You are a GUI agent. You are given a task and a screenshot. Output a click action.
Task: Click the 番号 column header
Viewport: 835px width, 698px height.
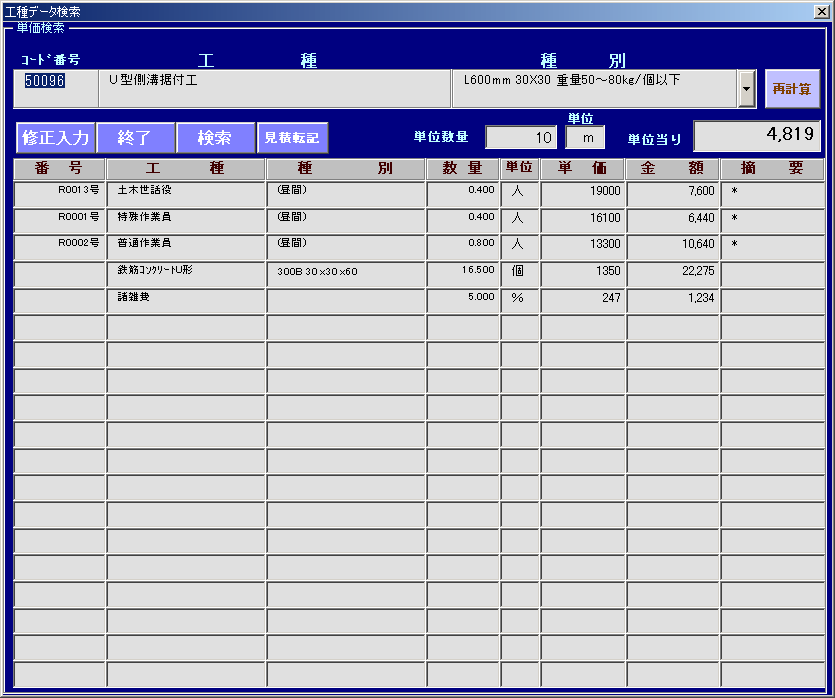59,168
